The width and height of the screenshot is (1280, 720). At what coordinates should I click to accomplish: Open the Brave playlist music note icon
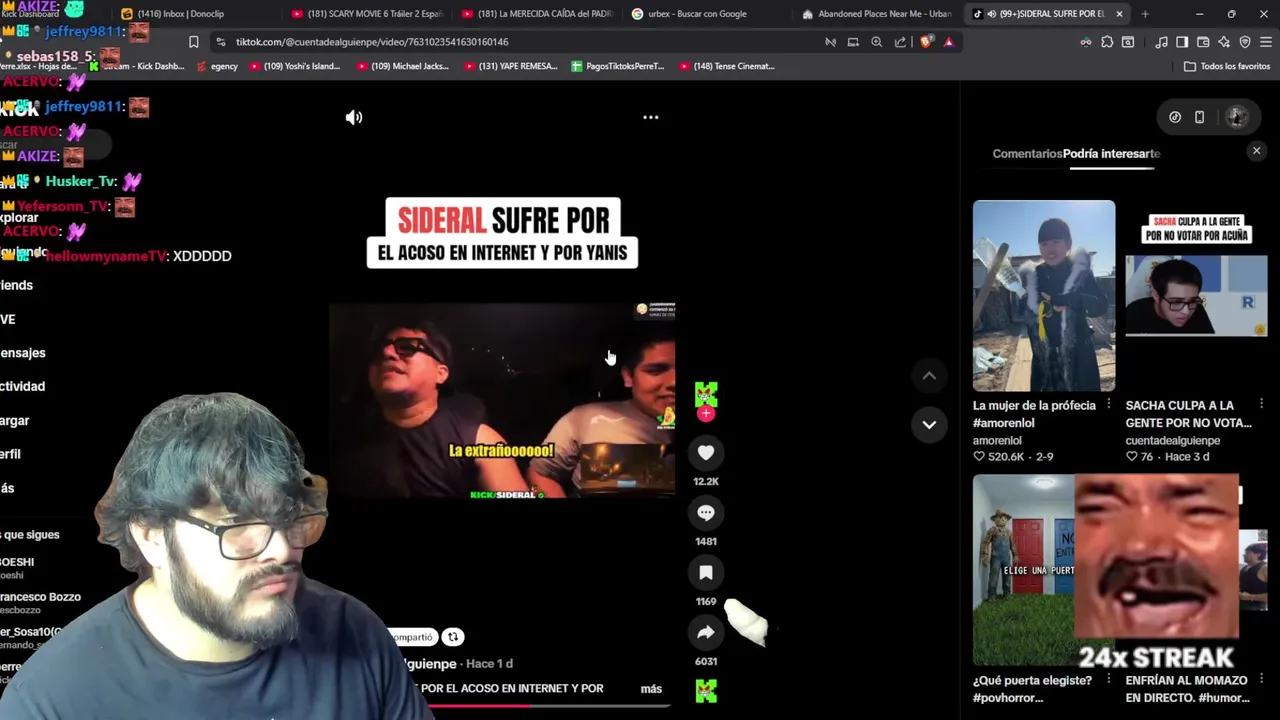click(1161, 42)
